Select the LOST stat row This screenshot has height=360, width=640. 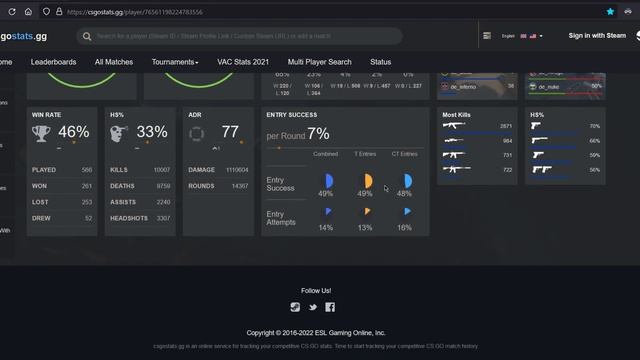62,202
